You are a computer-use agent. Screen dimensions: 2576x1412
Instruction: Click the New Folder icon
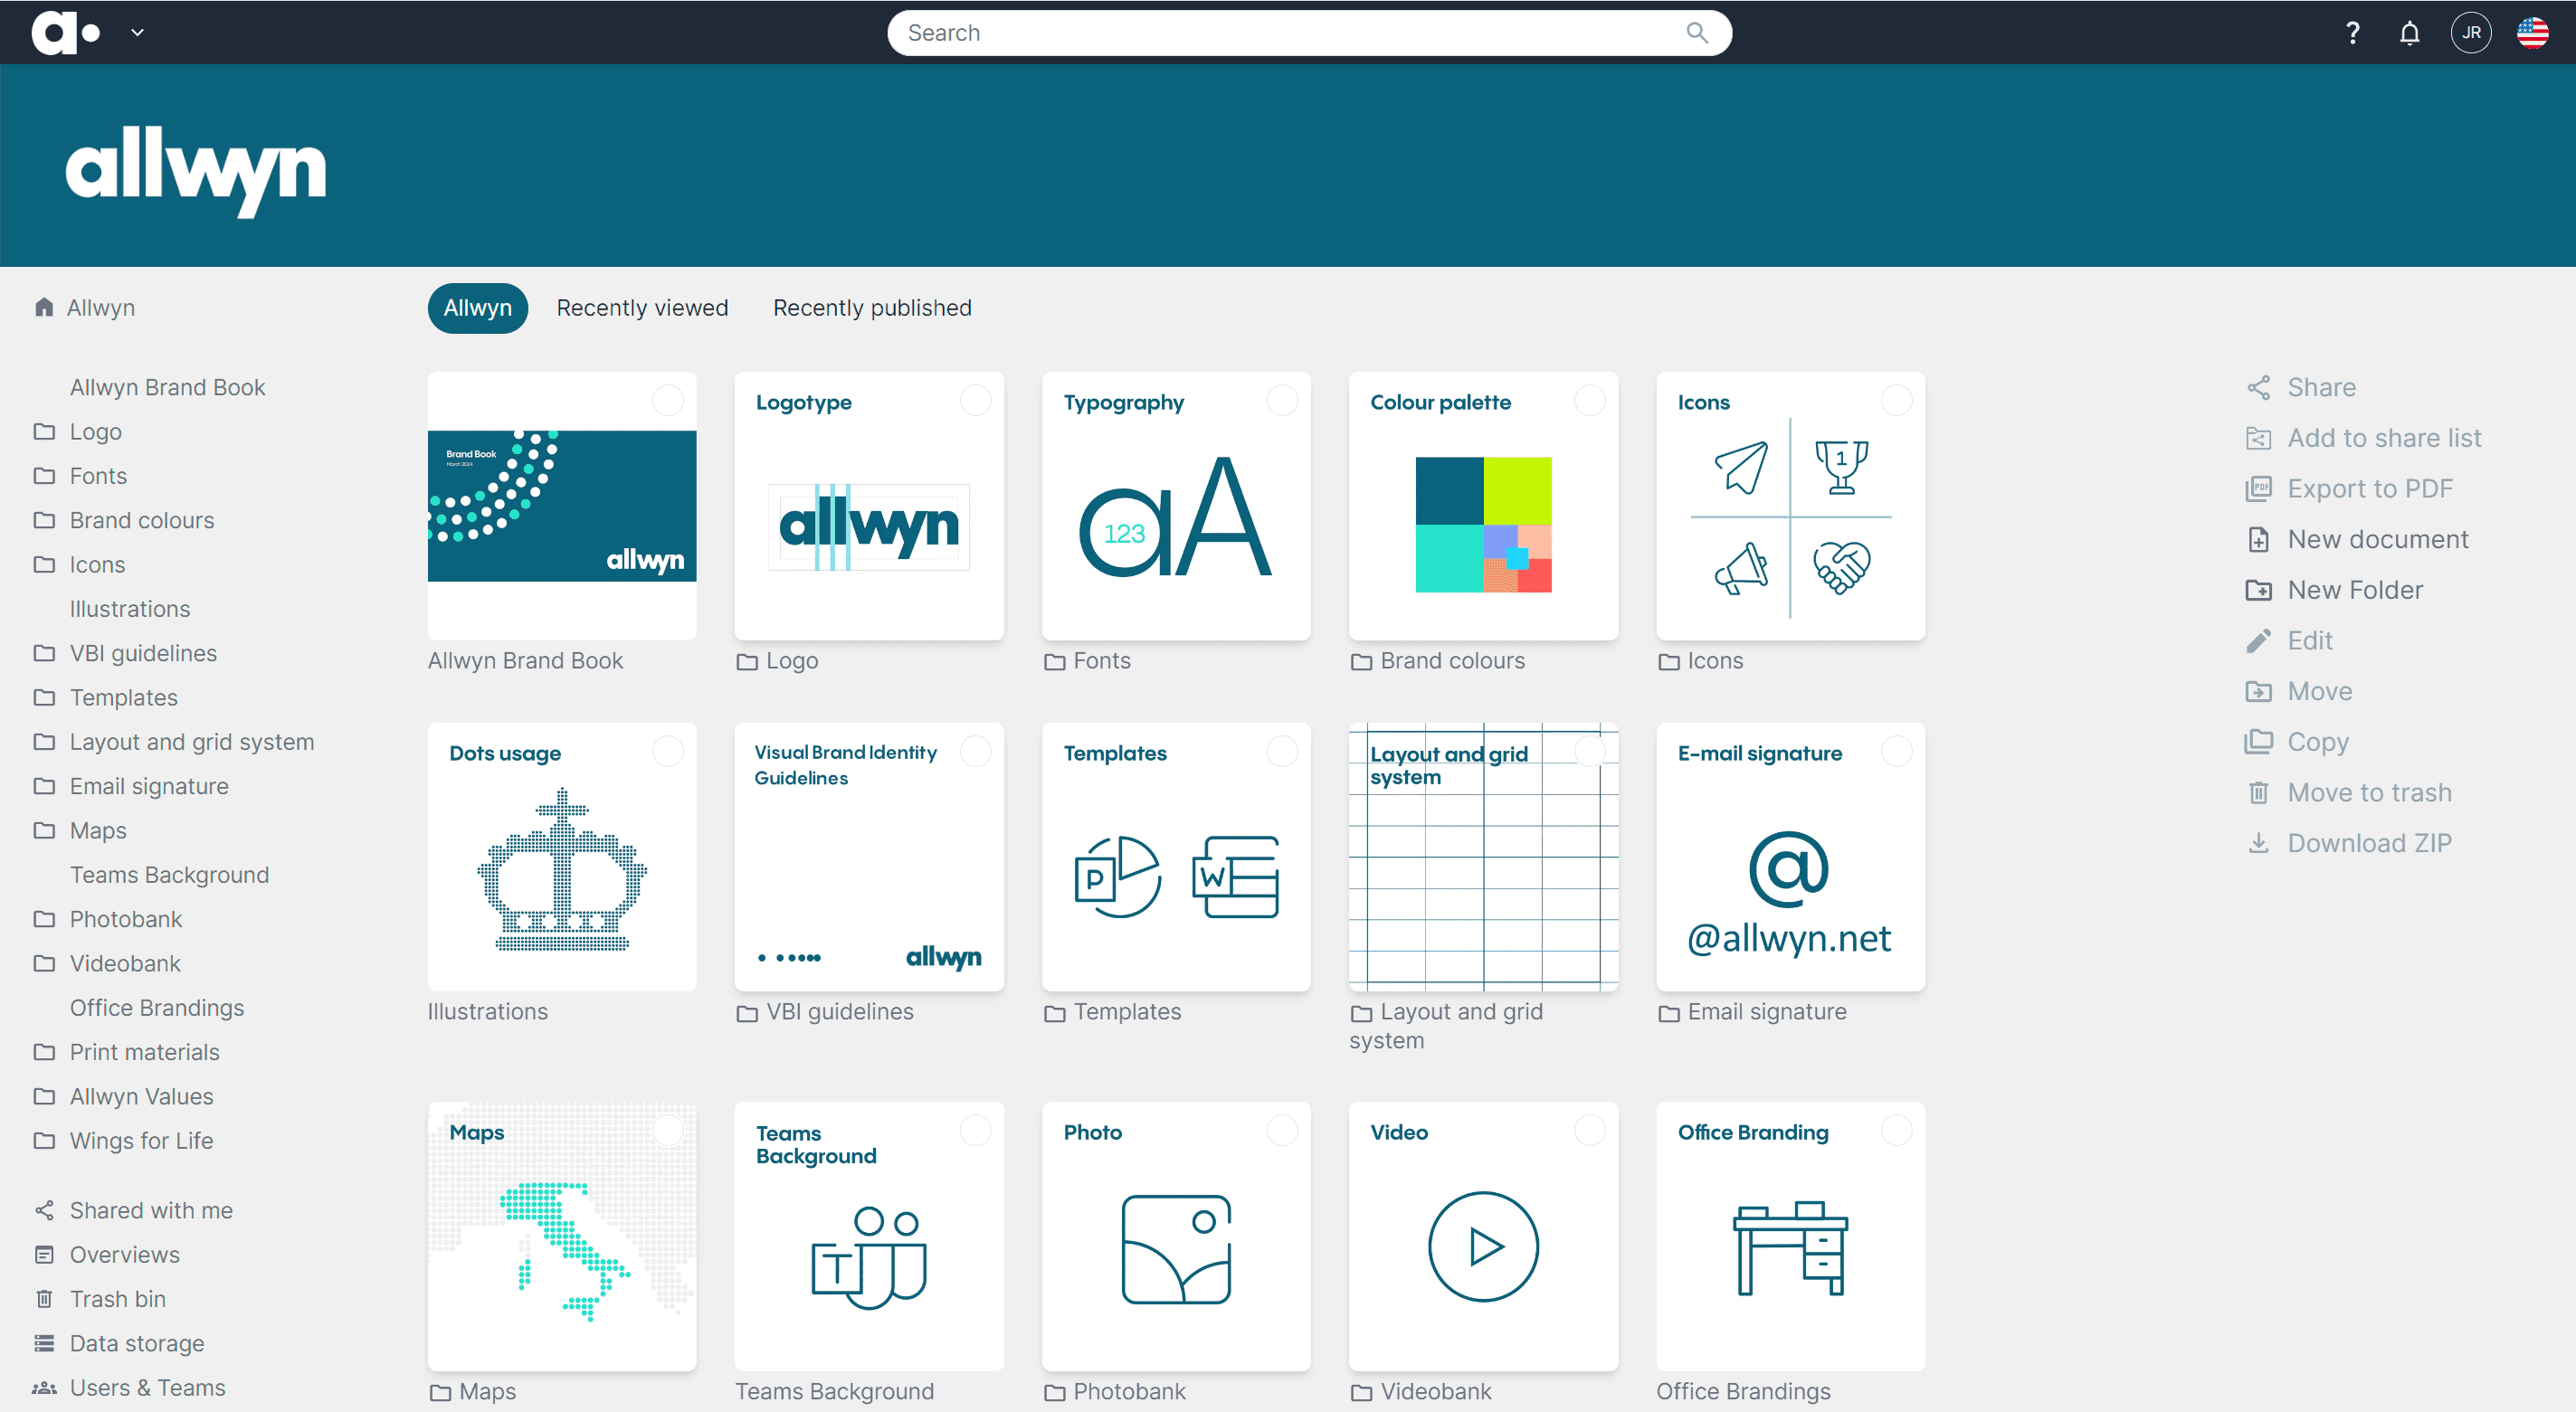tap(2258, 590)
